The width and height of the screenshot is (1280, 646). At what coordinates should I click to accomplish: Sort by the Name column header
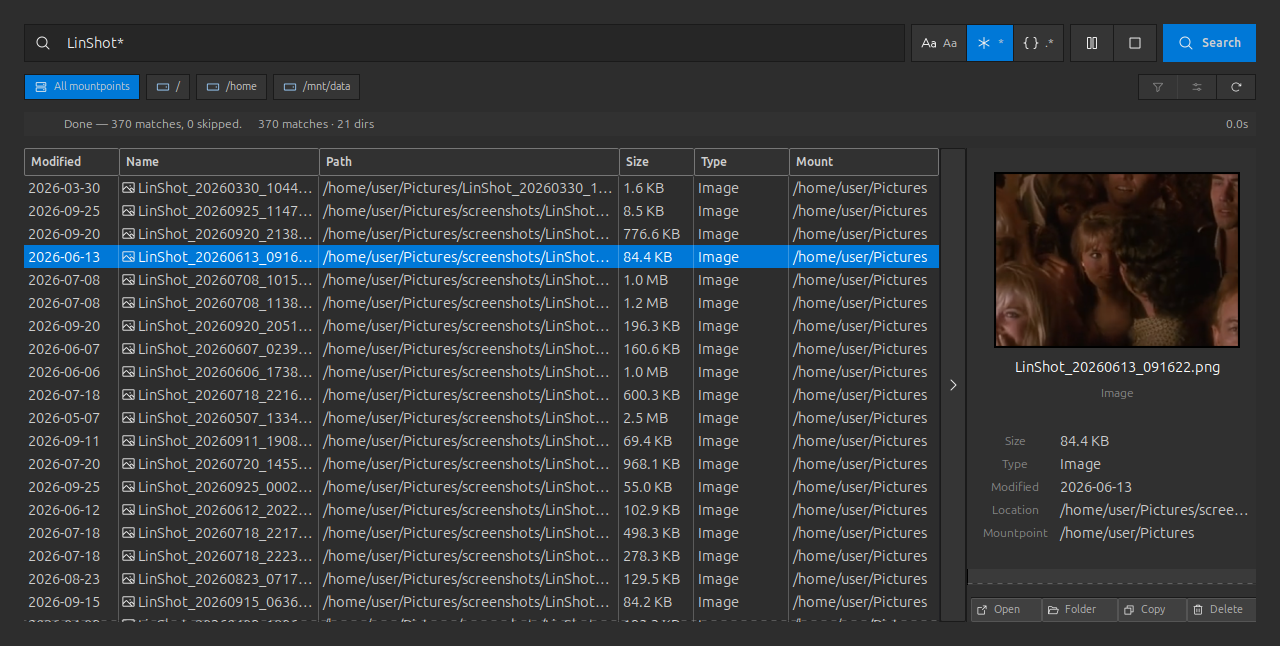[219, 161]
